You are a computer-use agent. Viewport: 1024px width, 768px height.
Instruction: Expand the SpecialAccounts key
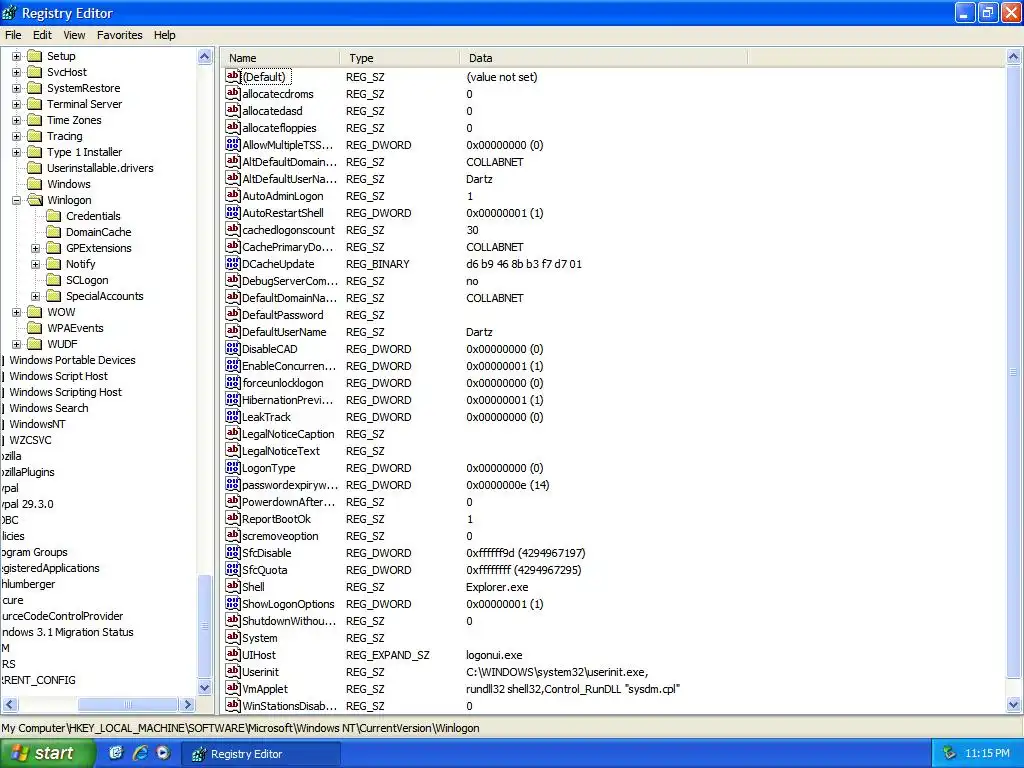(35, 296)
